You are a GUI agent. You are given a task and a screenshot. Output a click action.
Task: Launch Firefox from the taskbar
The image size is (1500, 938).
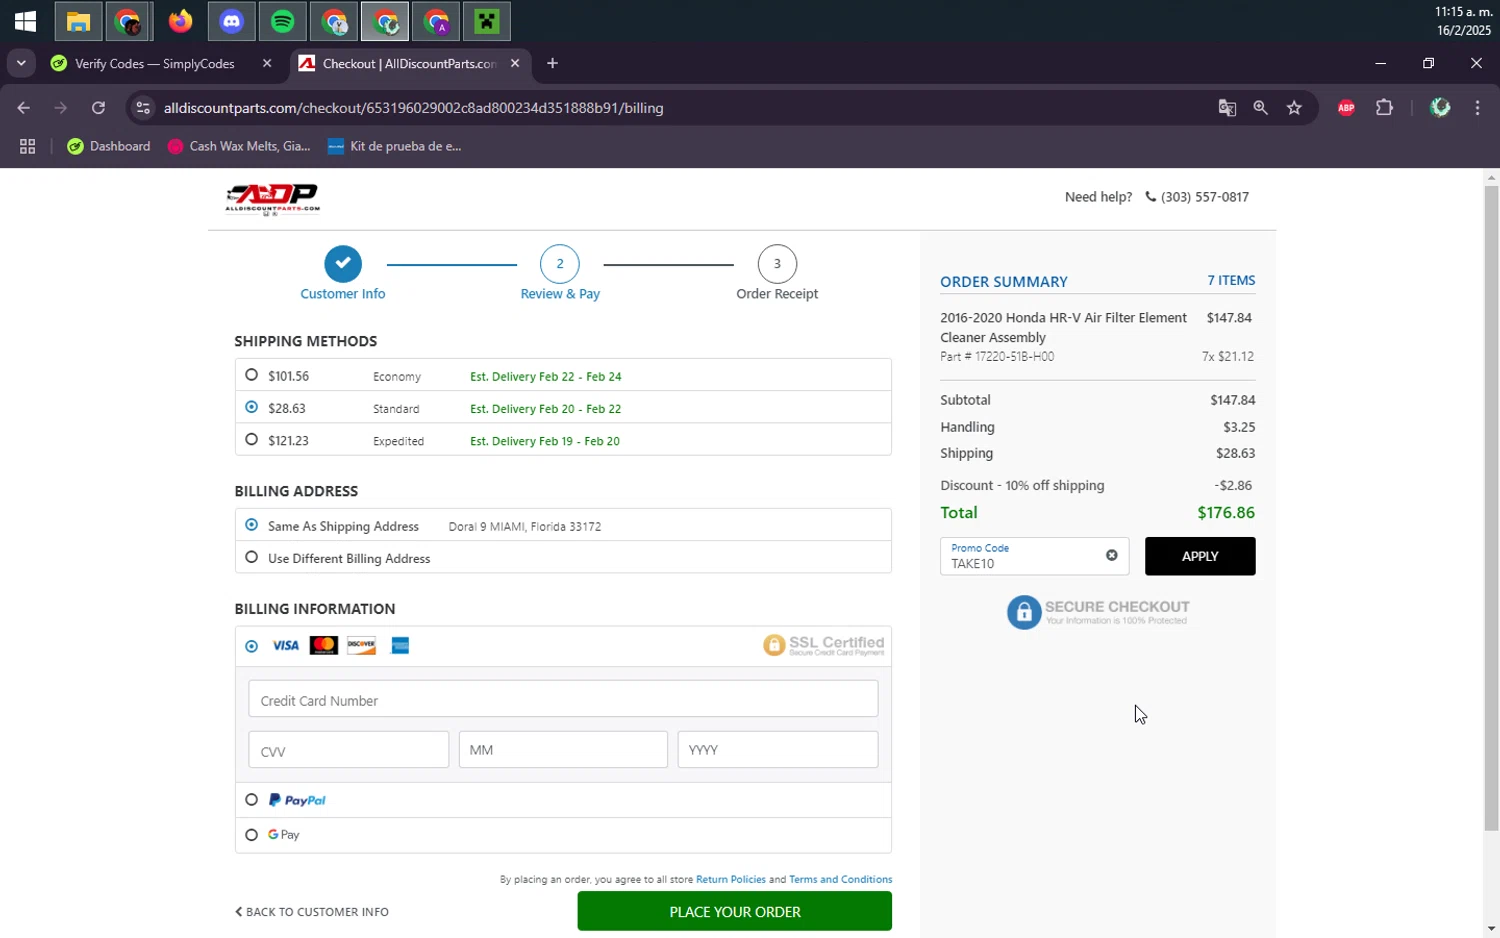coord(180,21)
